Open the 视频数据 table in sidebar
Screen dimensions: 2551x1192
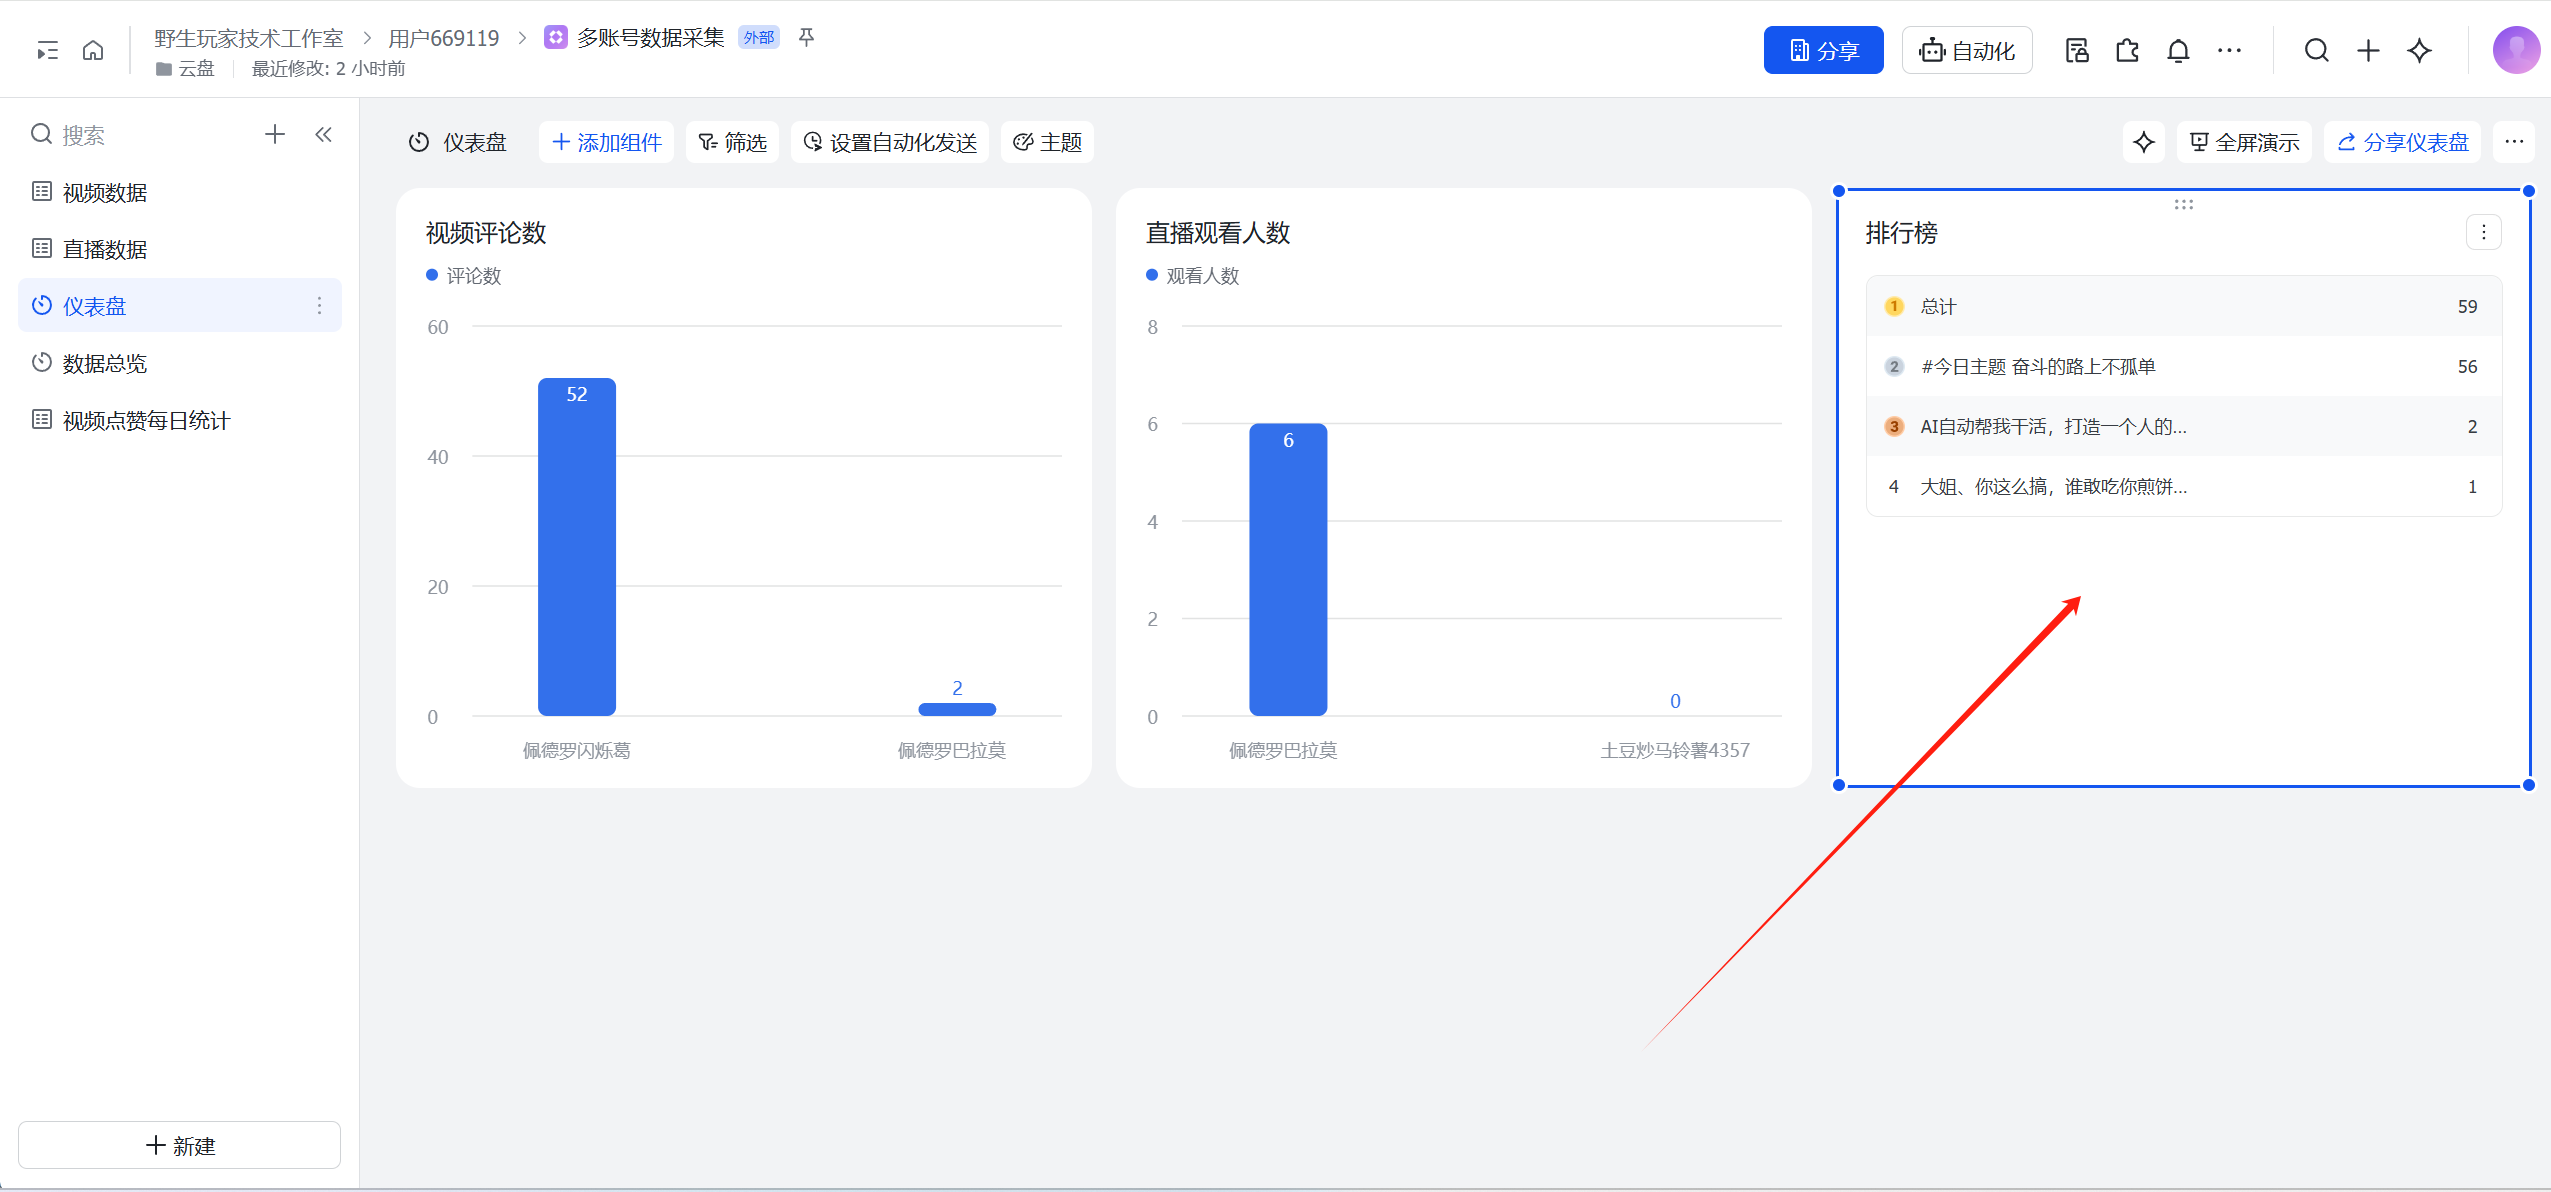pos(105,192)
